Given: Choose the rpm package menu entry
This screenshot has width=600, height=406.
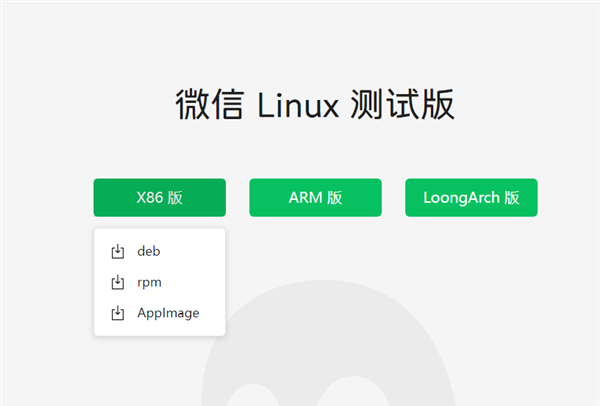Looking at the screenshot, I should coord(150,282).
